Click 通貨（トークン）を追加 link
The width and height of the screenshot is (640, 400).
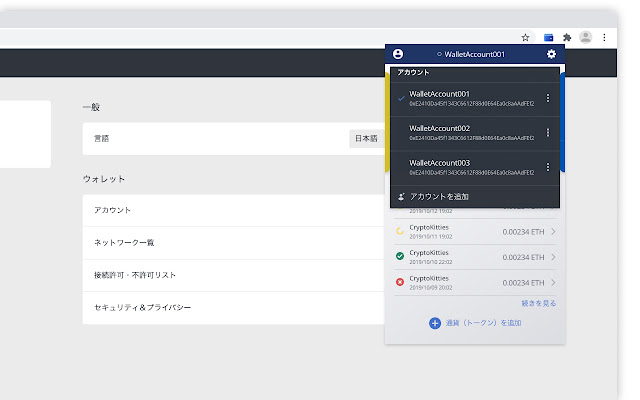point(483,323)
